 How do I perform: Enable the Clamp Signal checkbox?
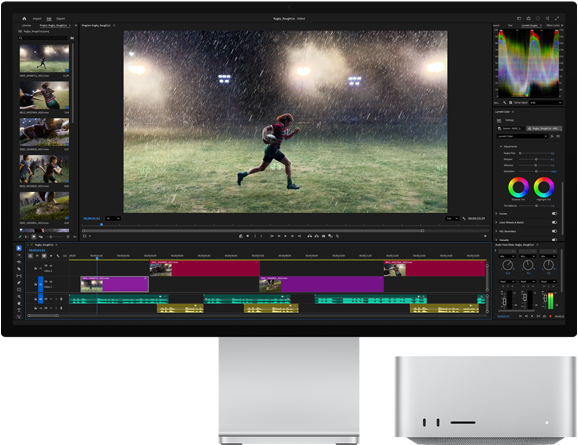click(511, 102)
